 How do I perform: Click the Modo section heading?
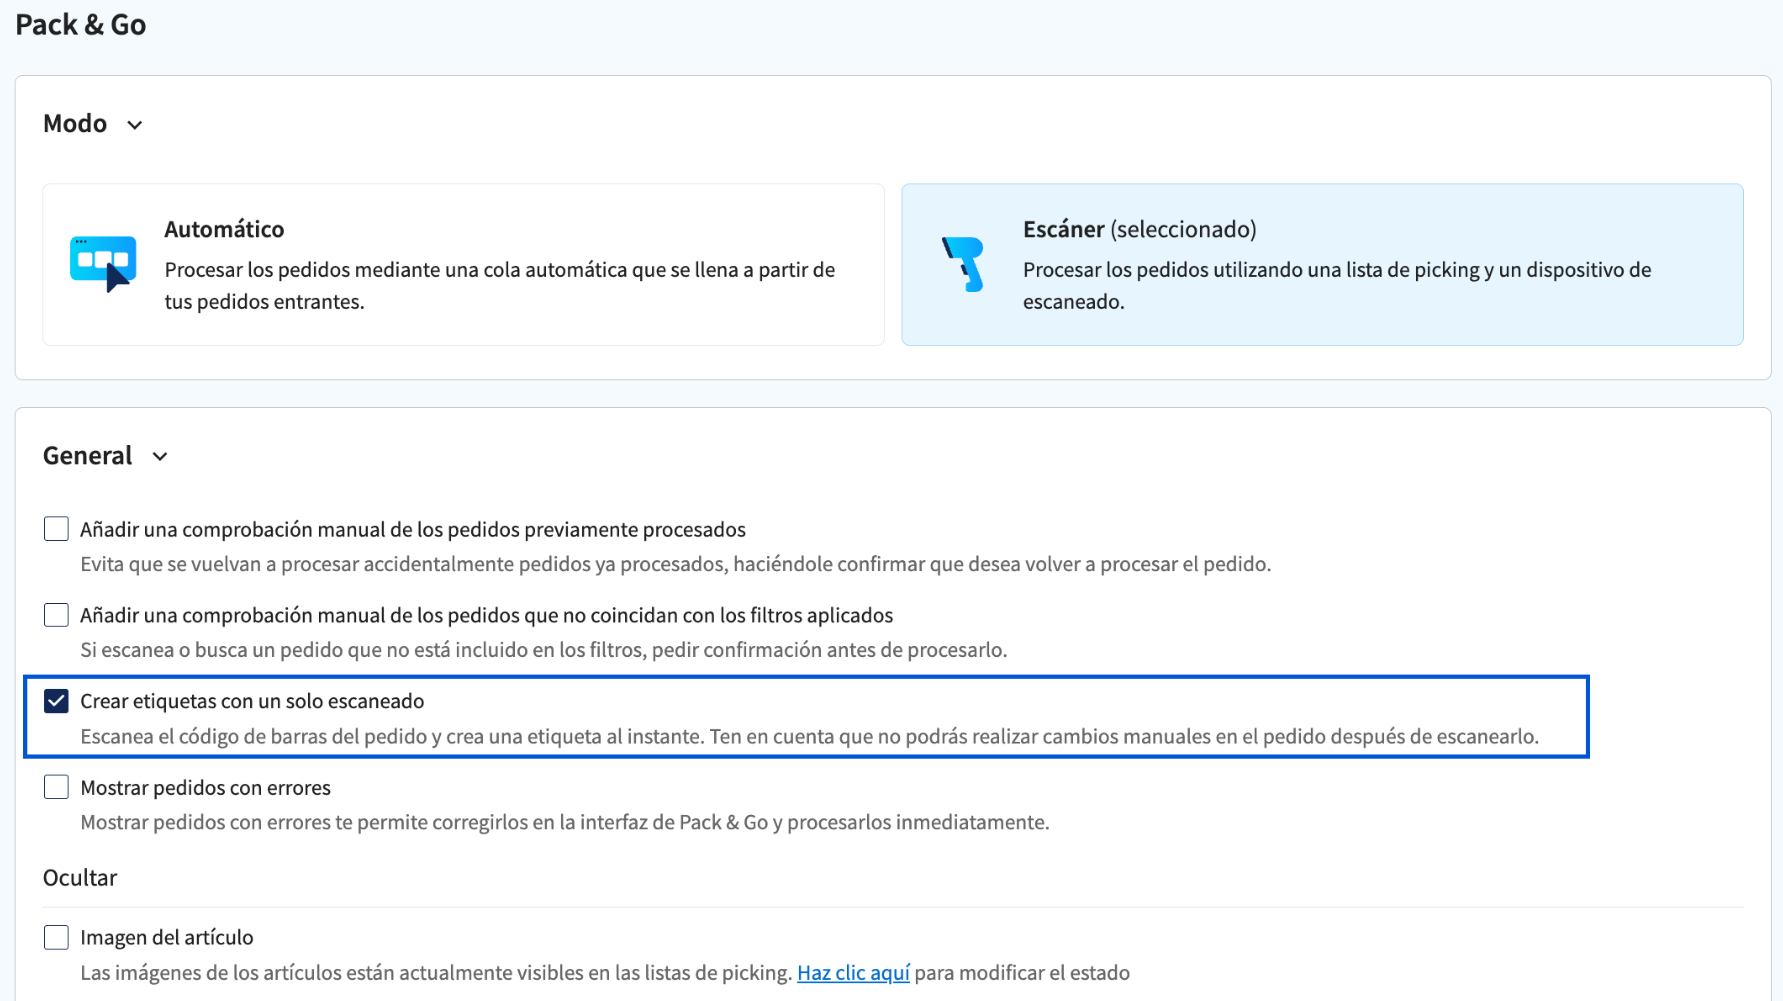point(75,124)
